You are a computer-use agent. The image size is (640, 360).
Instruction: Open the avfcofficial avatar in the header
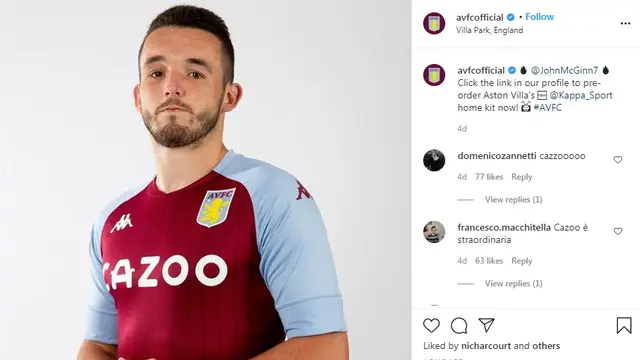[434, 23]
